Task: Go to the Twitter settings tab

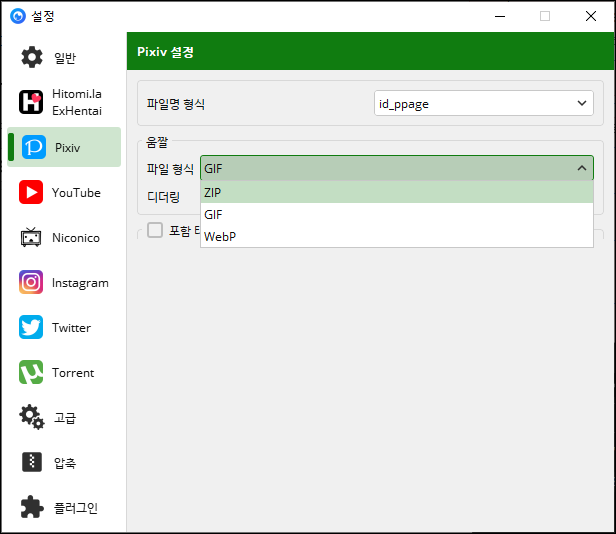Action: [x=64, y=327]
